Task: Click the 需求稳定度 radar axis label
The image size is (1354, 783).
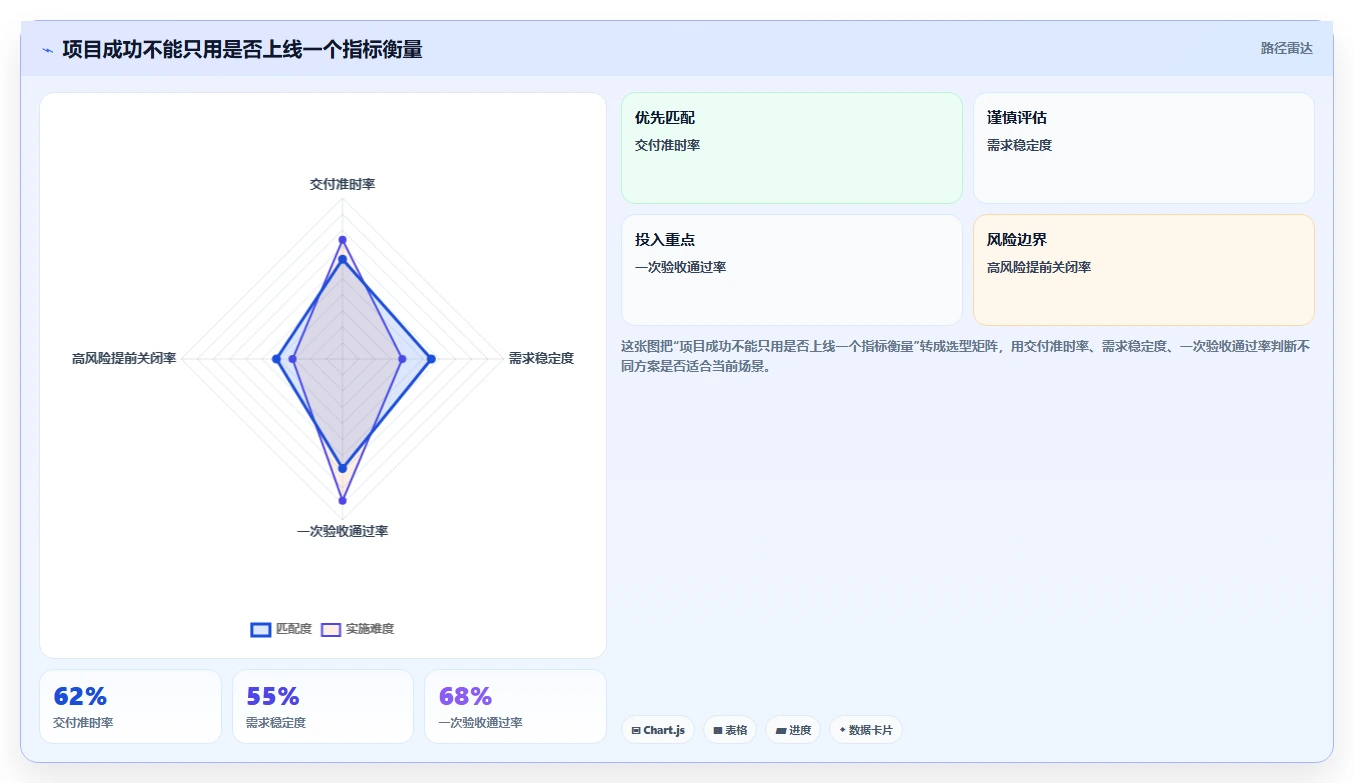Action: point(541,358)
